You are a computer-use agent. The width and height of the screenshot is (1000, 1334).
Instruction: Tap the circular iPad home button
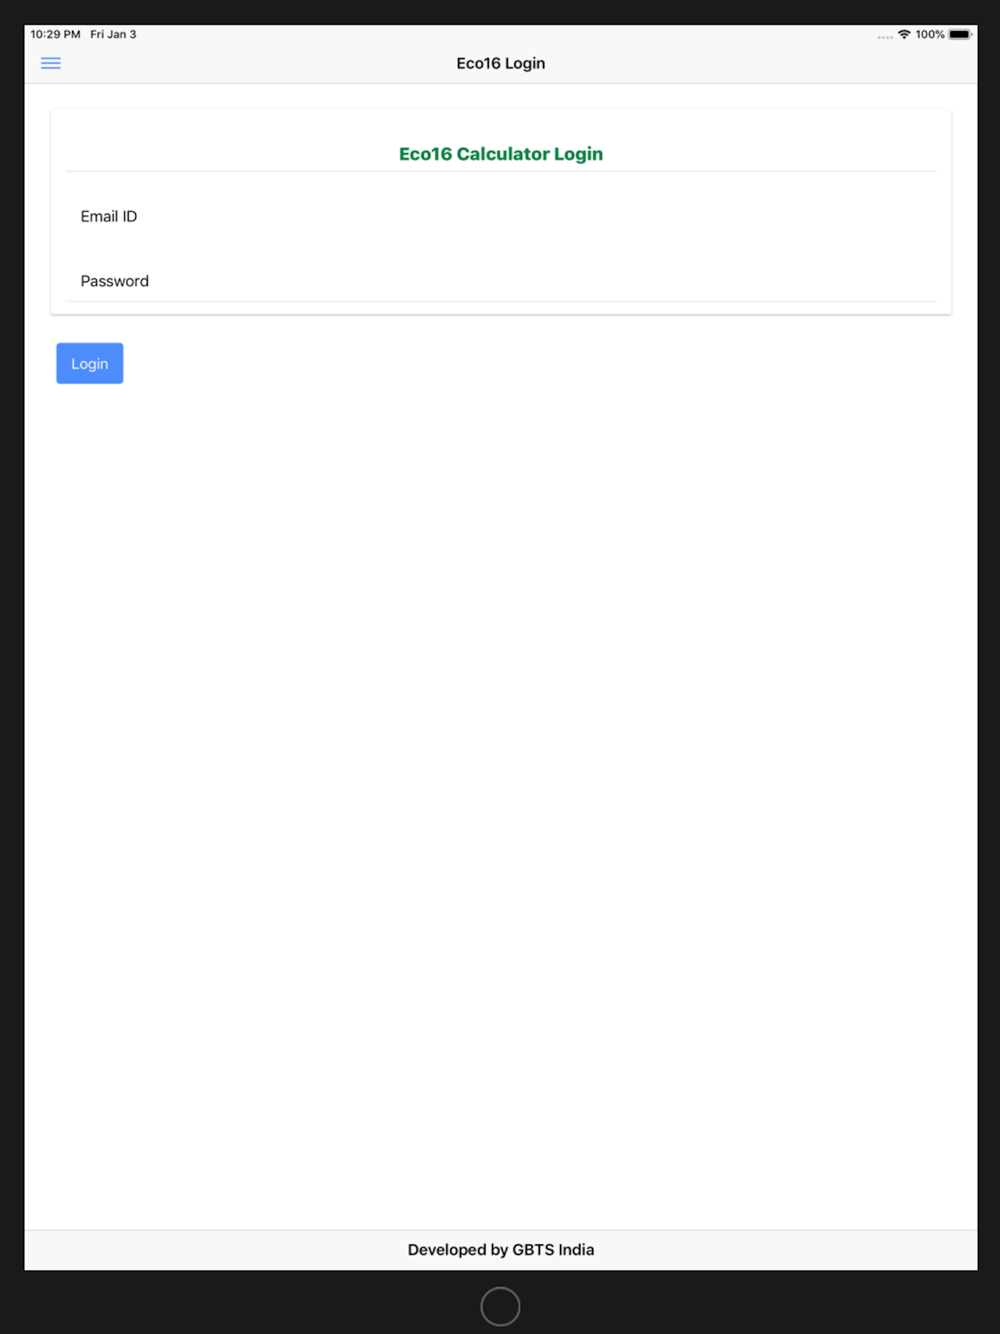500,1306
